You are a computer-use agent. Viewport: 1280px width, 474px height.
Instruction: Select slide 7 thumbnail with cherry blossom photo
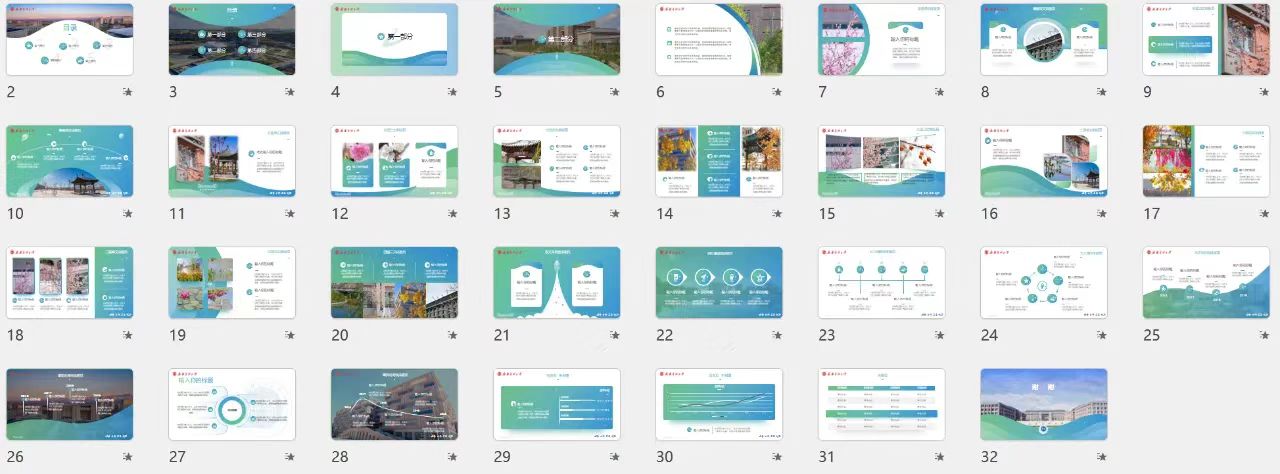coord(881,39)
